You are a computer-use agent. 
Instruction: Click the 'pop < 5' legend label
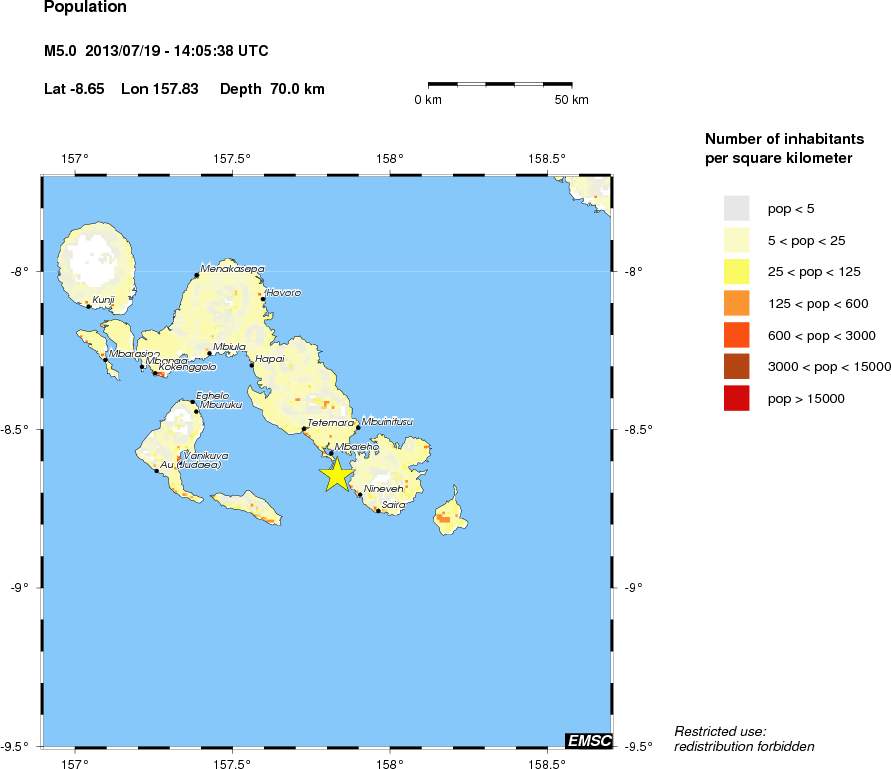point(791,209)
